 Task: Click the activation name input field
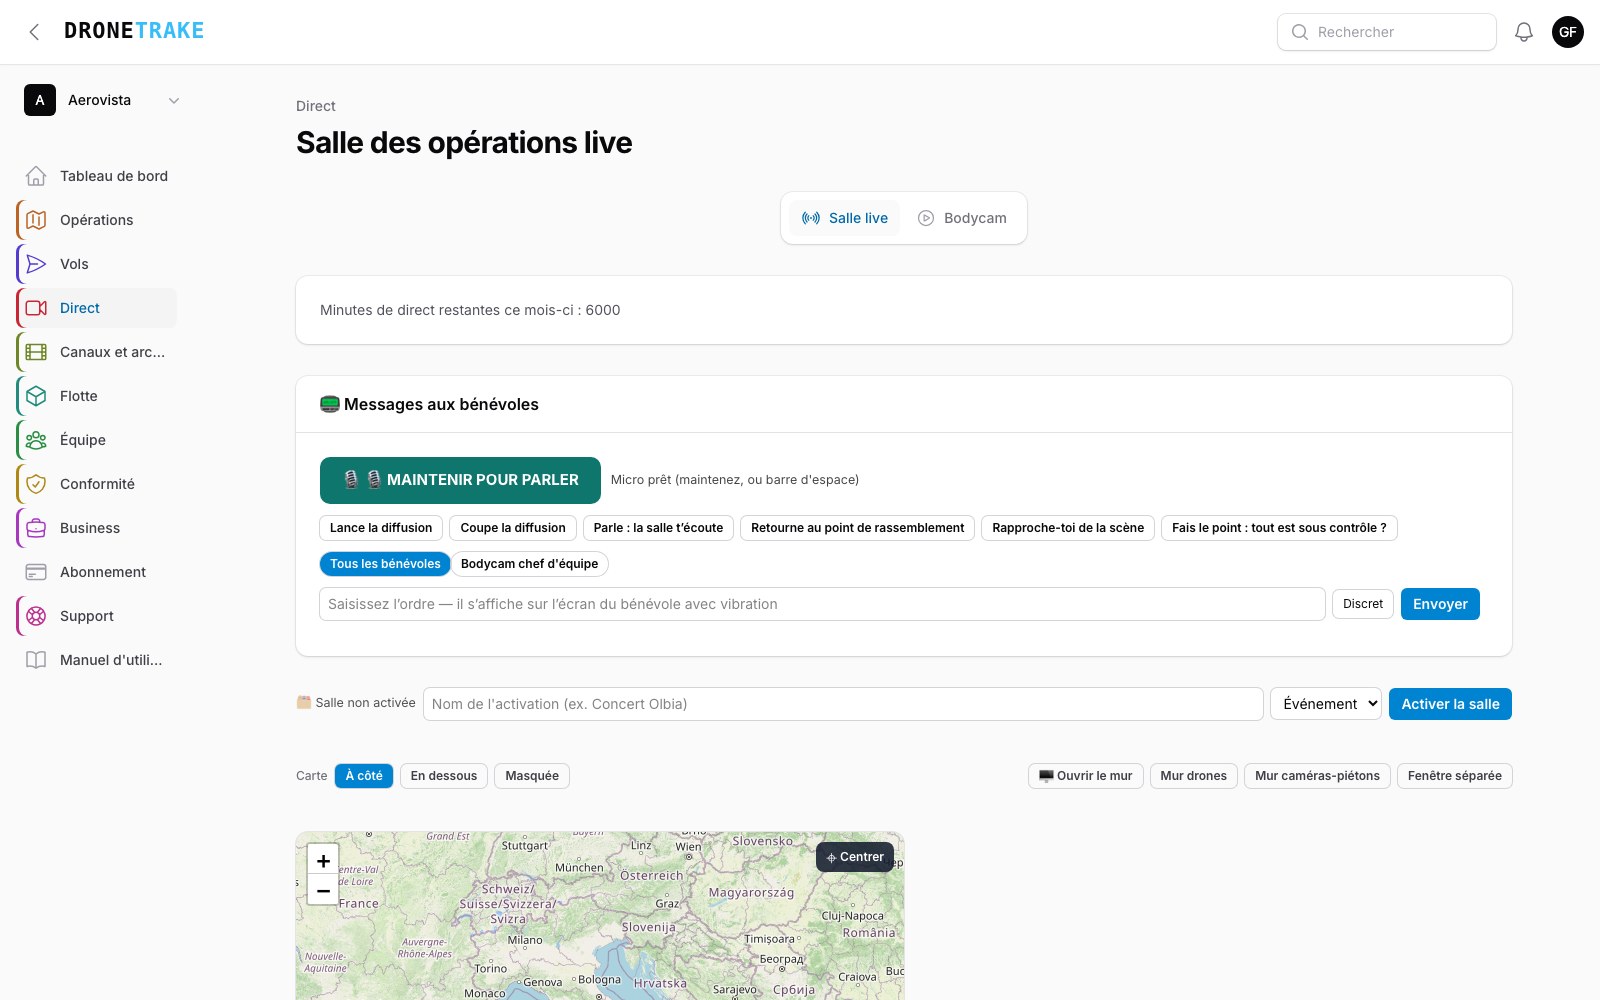(843, 704)
